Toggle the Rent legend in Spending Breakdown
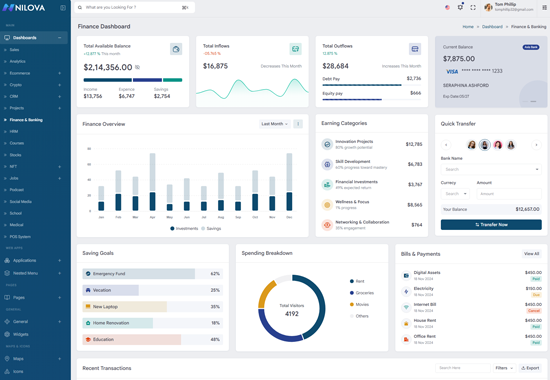 (357, 281)
